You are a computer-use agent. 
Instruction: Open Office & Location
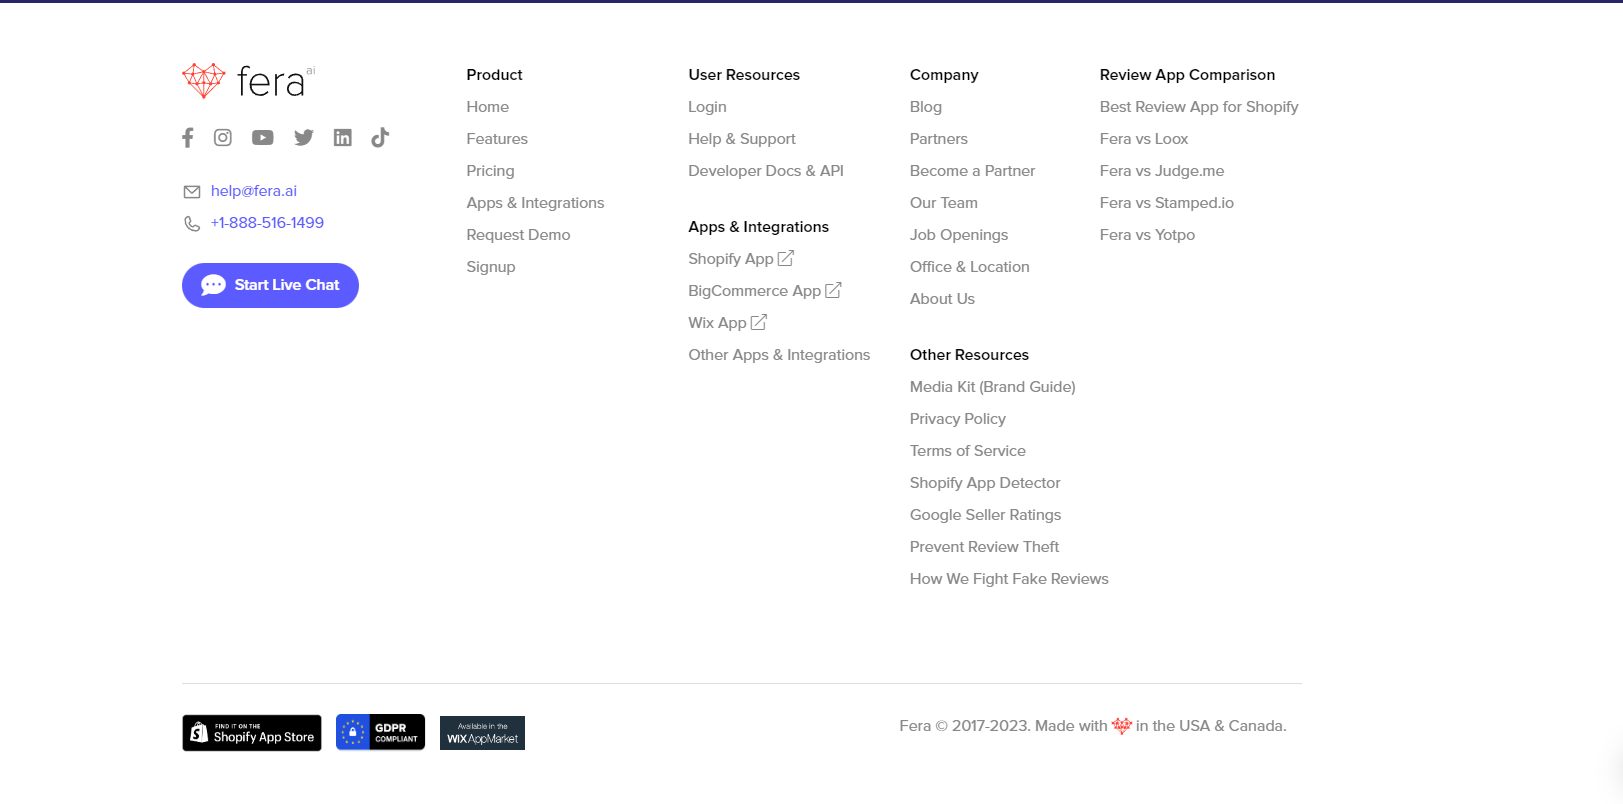(970, 267)
